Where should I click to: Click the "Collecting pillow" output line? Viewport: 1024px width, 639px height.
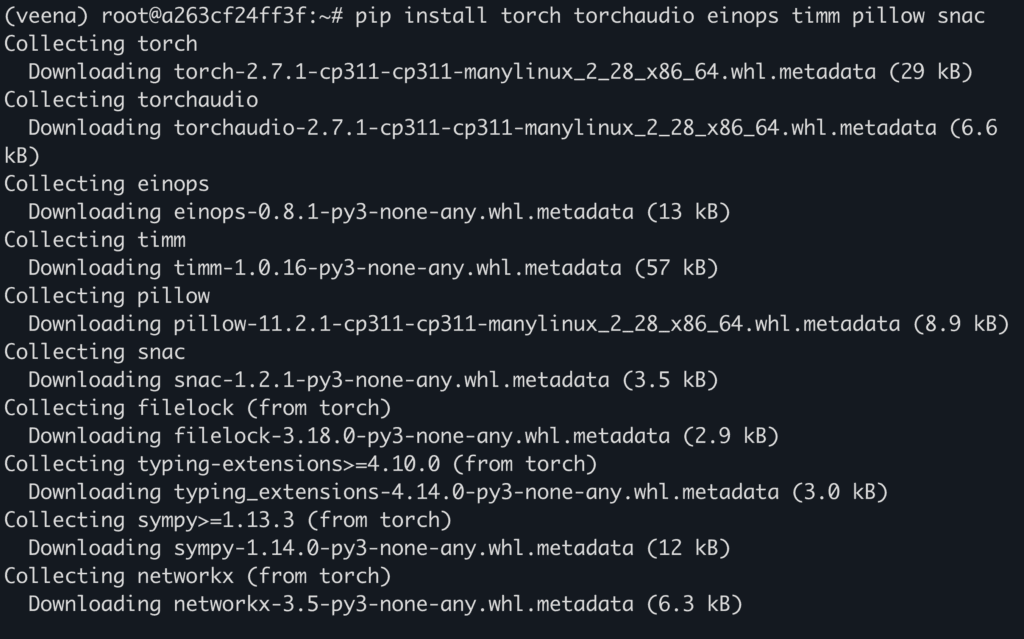click(107, 296)
